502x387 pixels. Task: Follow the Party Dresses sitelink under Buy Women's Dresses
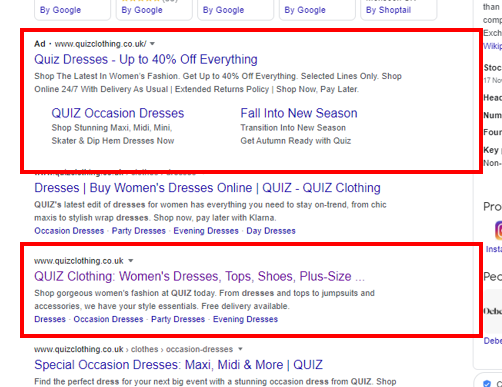point(139,231)
